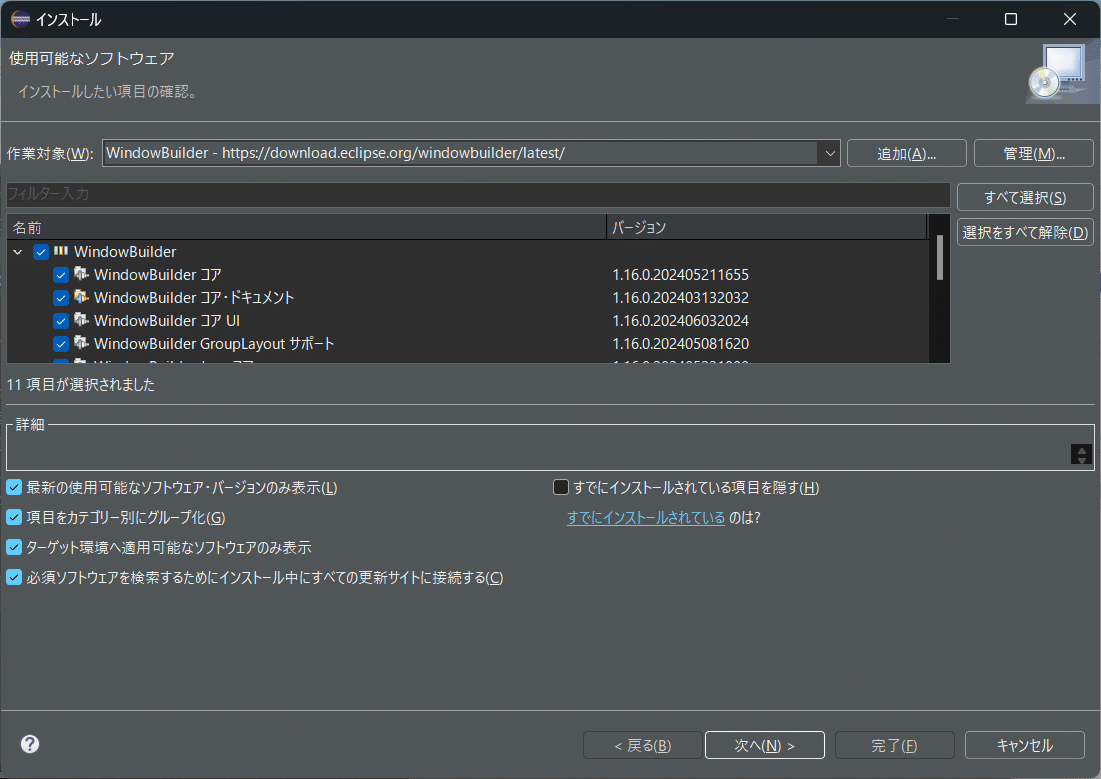Uncheck the WindowBuilder コア UI checkbox
Viewport: 1101px width, 779px height.
tap(61, 321)
